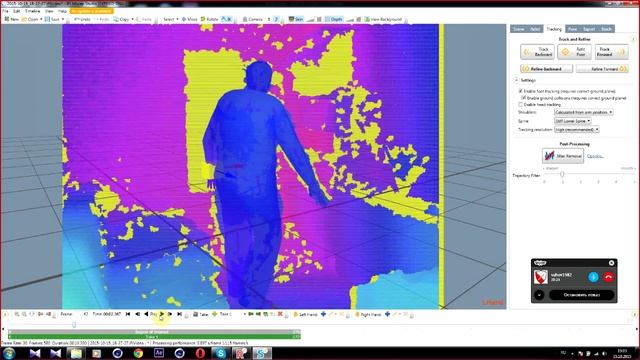The image size is (640, 360).
Task: Toggle the Skin view button
Action: 296,19
